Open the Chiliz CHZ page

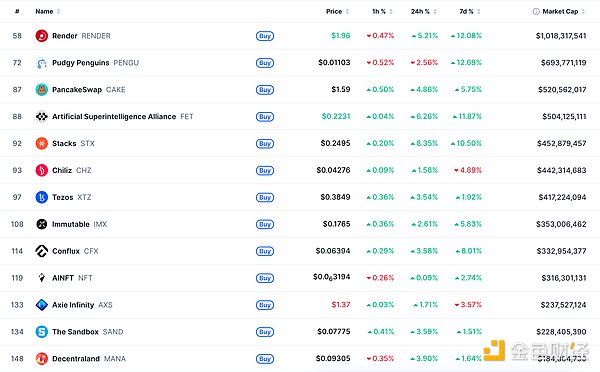pyautogui.click(x=72, y=170)
